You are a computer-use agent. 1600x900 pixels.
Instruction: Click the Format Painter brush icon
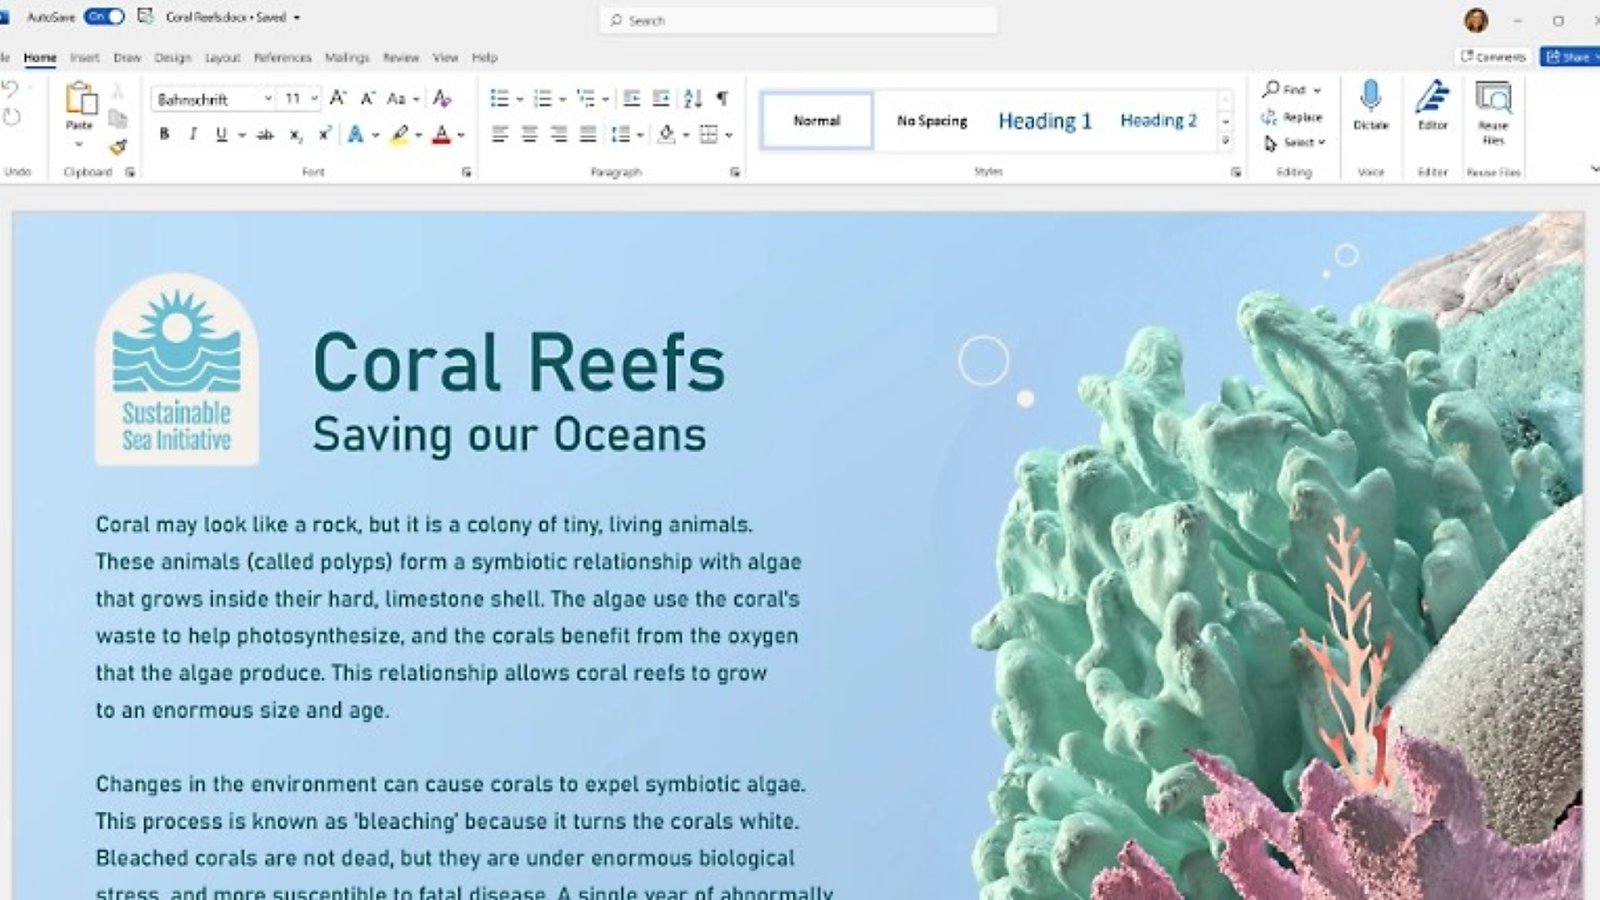(118, 147)
